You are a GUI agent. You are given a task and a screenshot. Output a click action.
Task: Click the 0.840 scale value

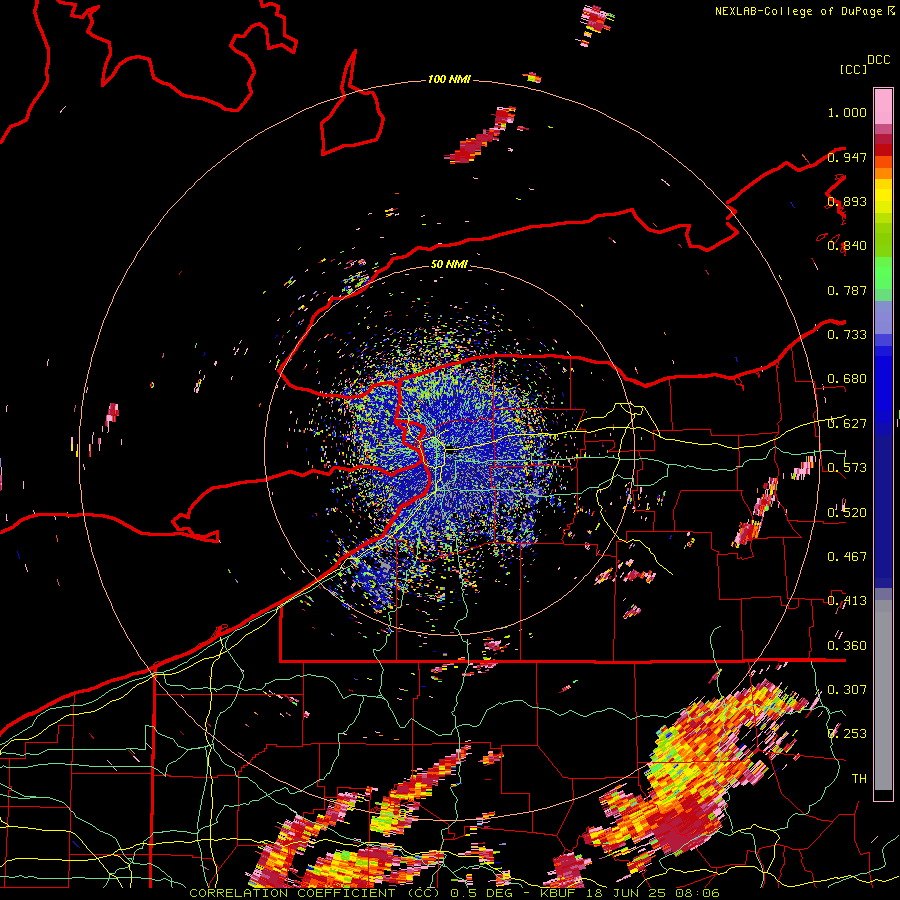click(847, 246)
